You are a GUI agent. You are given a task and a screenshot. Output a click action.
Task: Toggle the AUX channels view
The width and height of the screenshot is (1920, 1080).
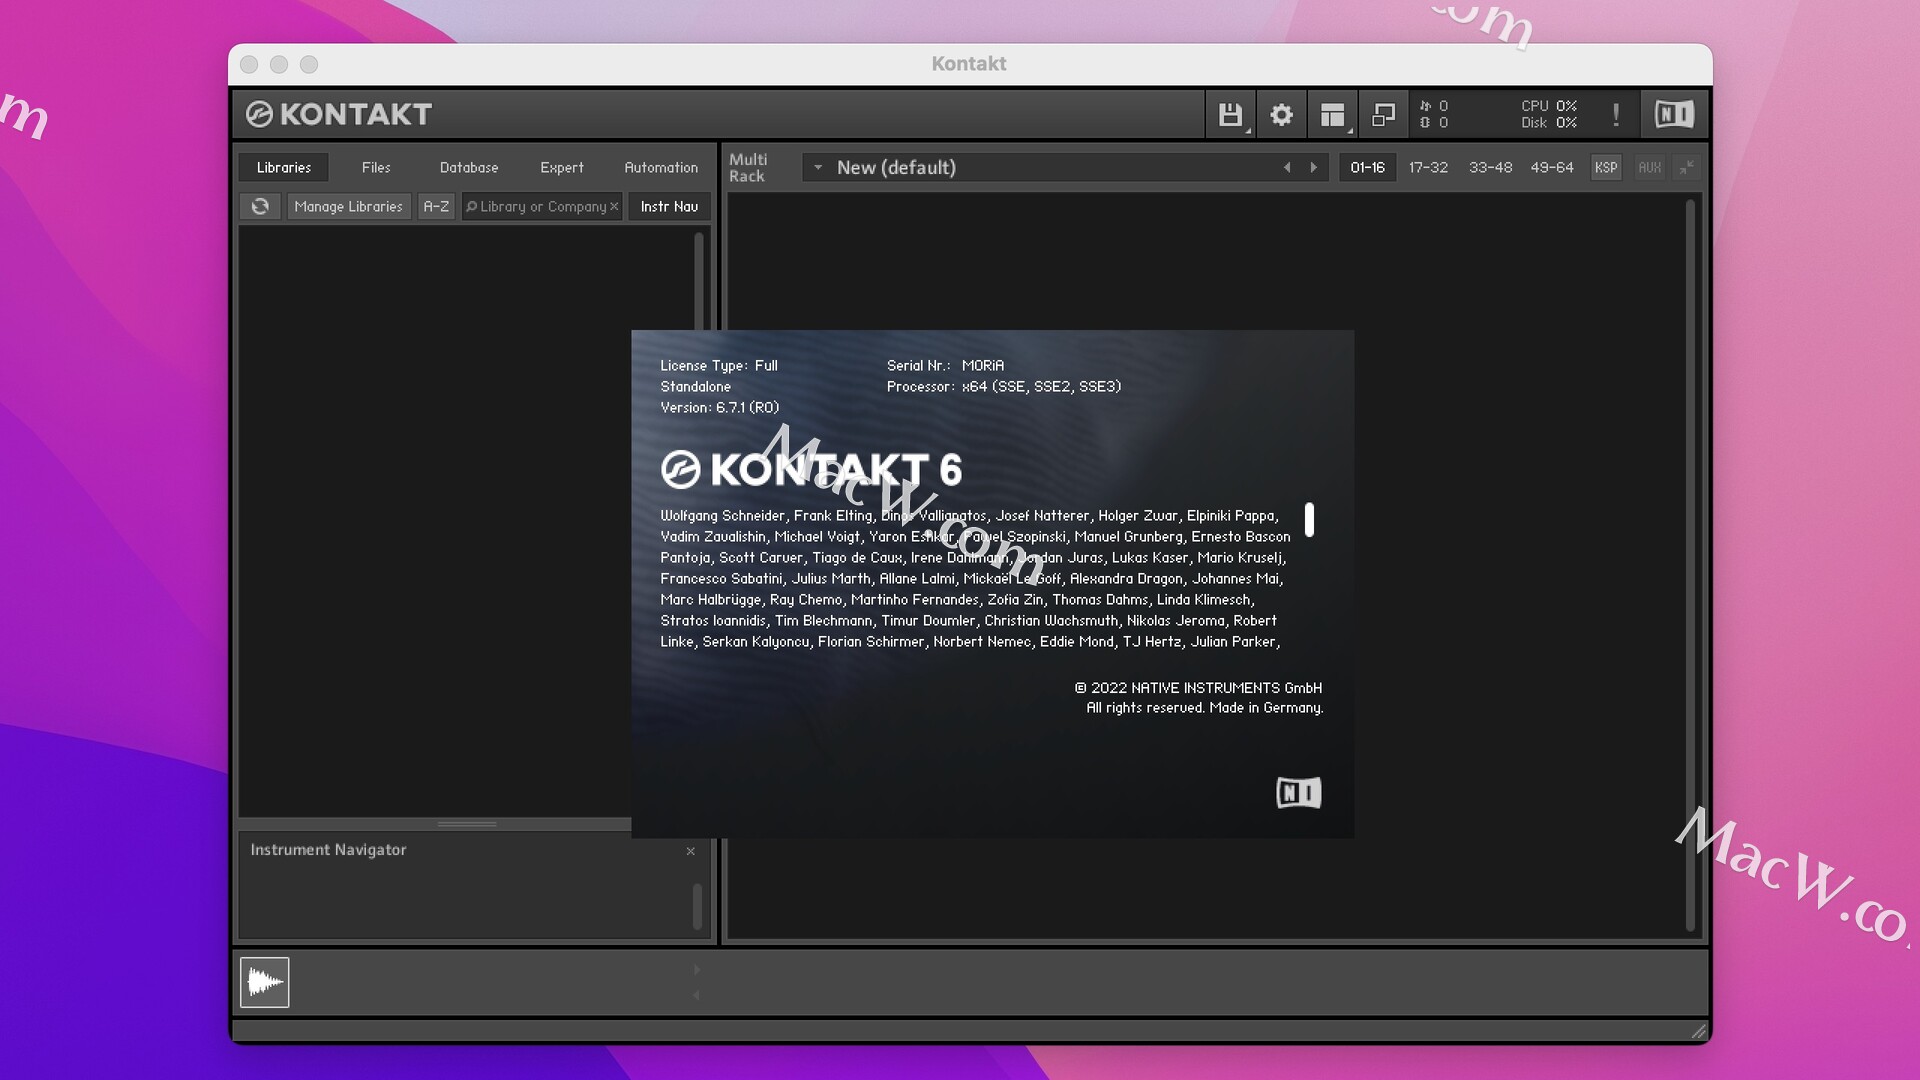(x=1649, y=167)
